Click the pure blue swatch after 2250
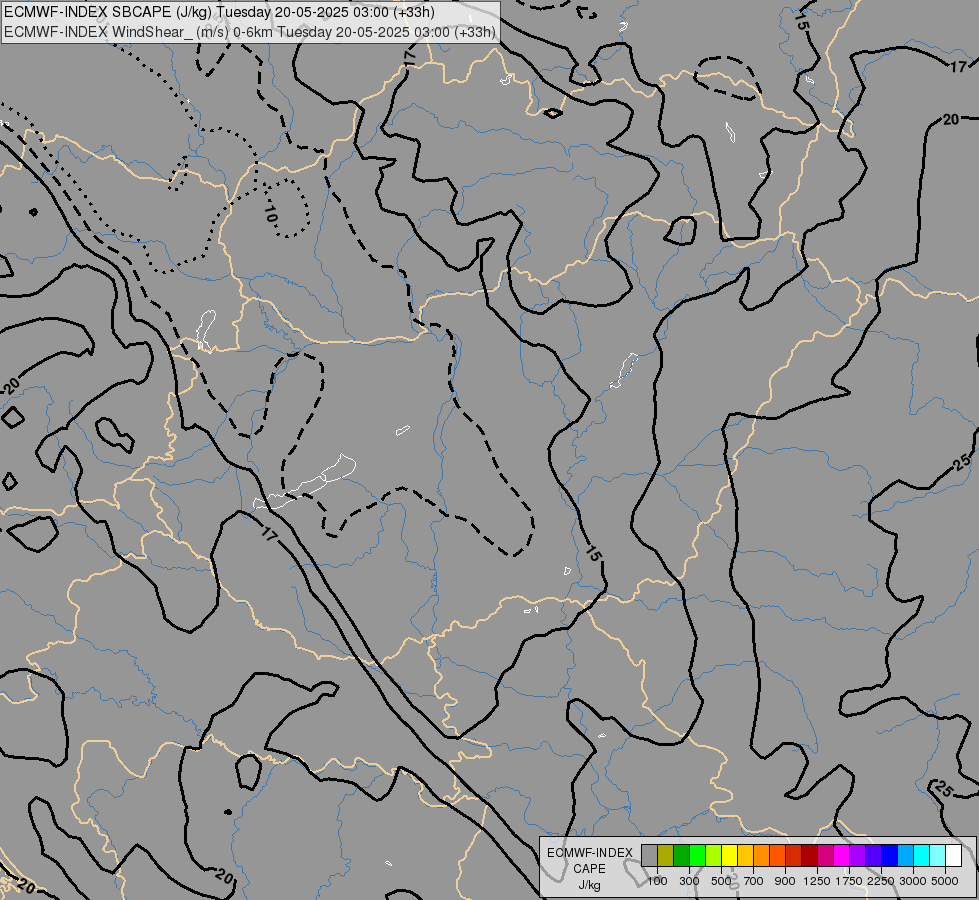 point(889,856)
